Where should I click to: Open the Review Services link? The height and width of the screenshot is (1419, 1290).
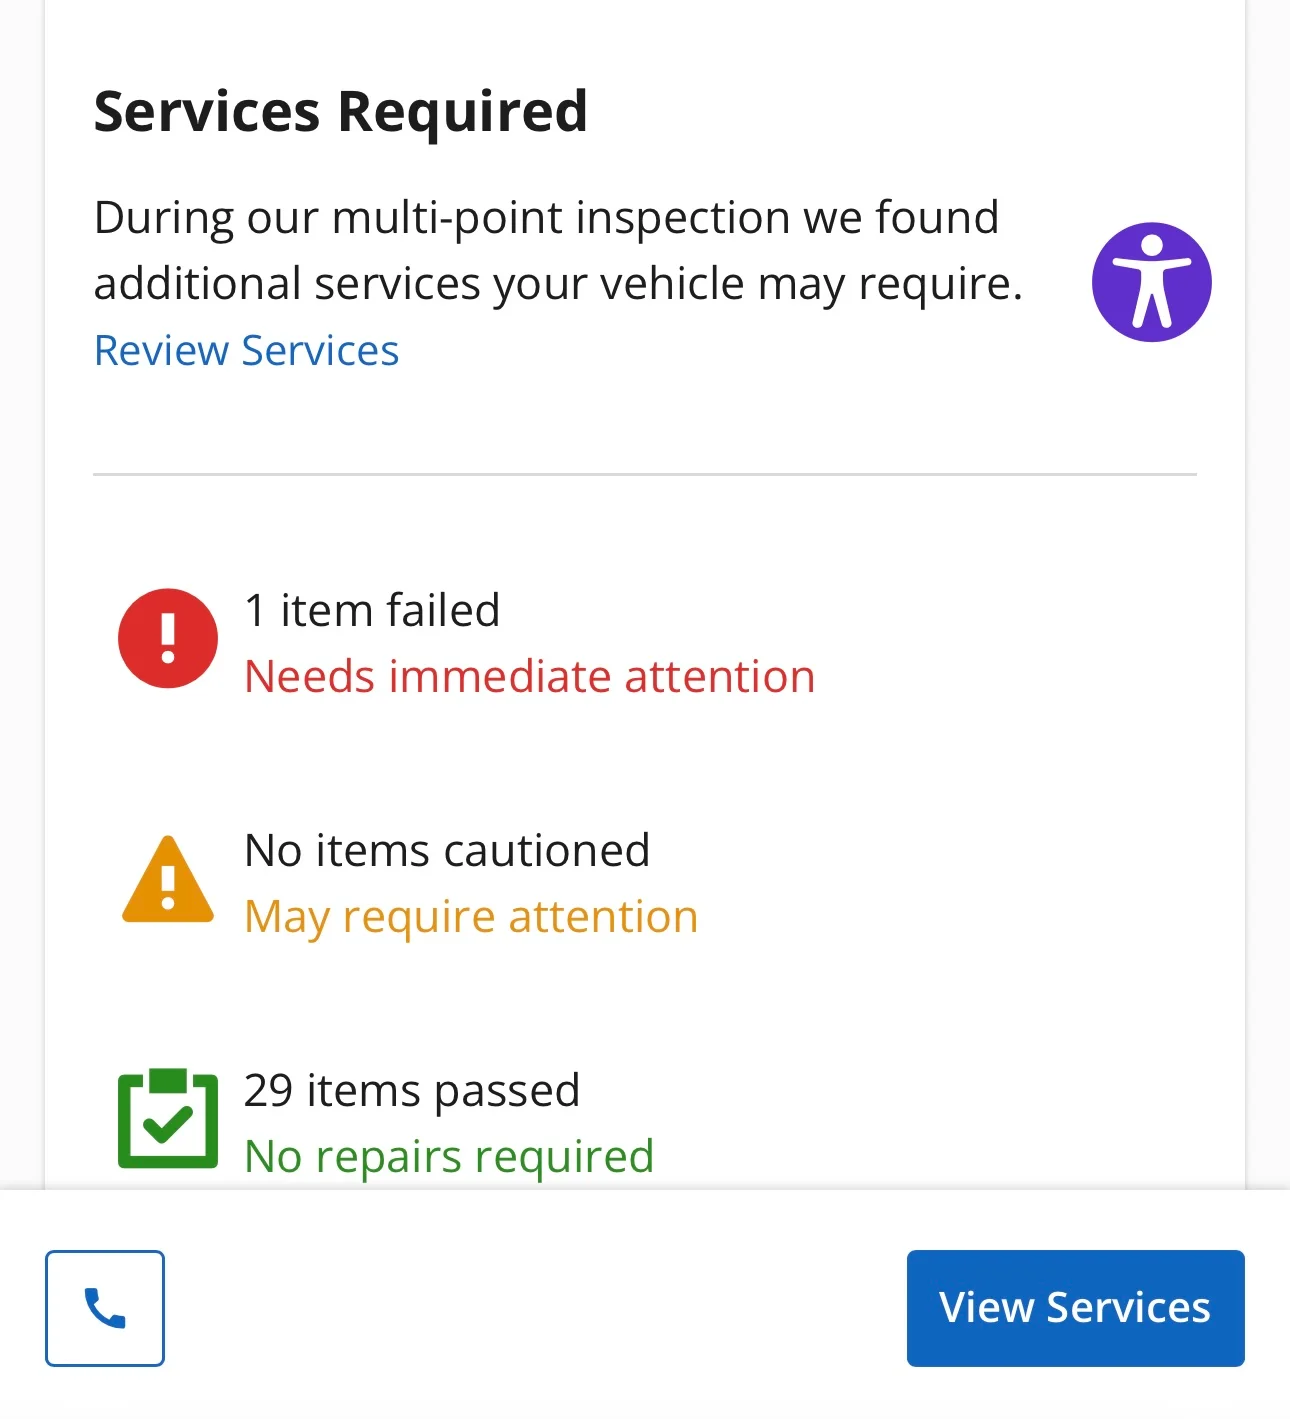246,351
